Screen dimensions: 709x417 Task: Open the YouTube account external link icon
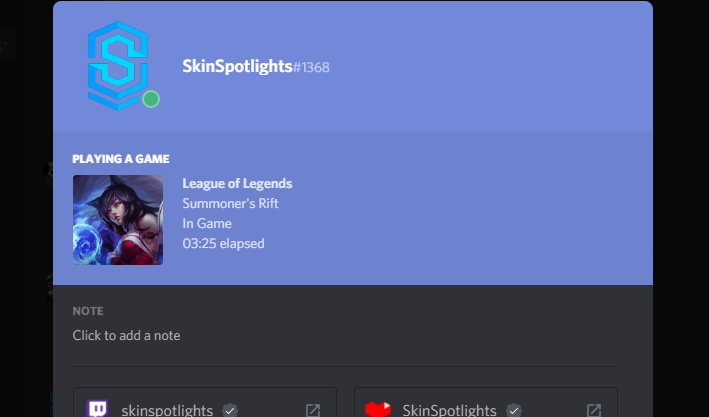coord(594,410)
